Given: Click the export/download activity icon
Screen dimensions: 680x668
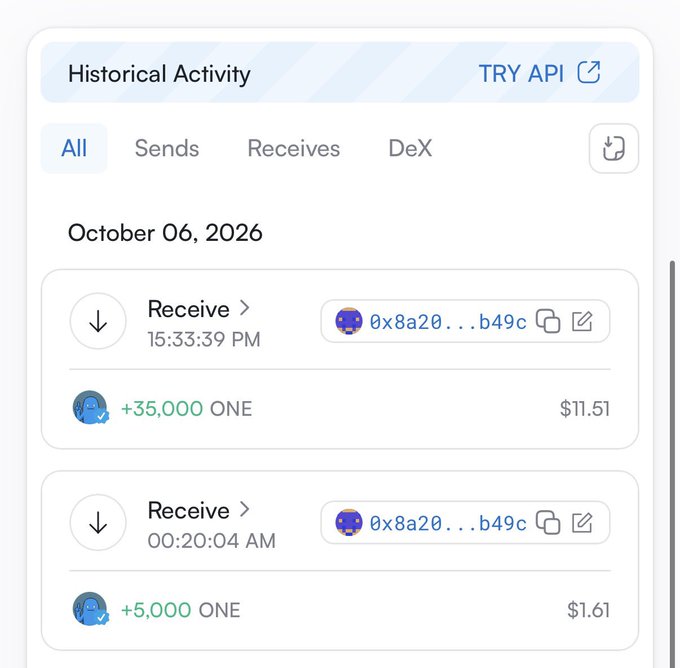Looking at the screenshot, I should (x=614, y=148).
